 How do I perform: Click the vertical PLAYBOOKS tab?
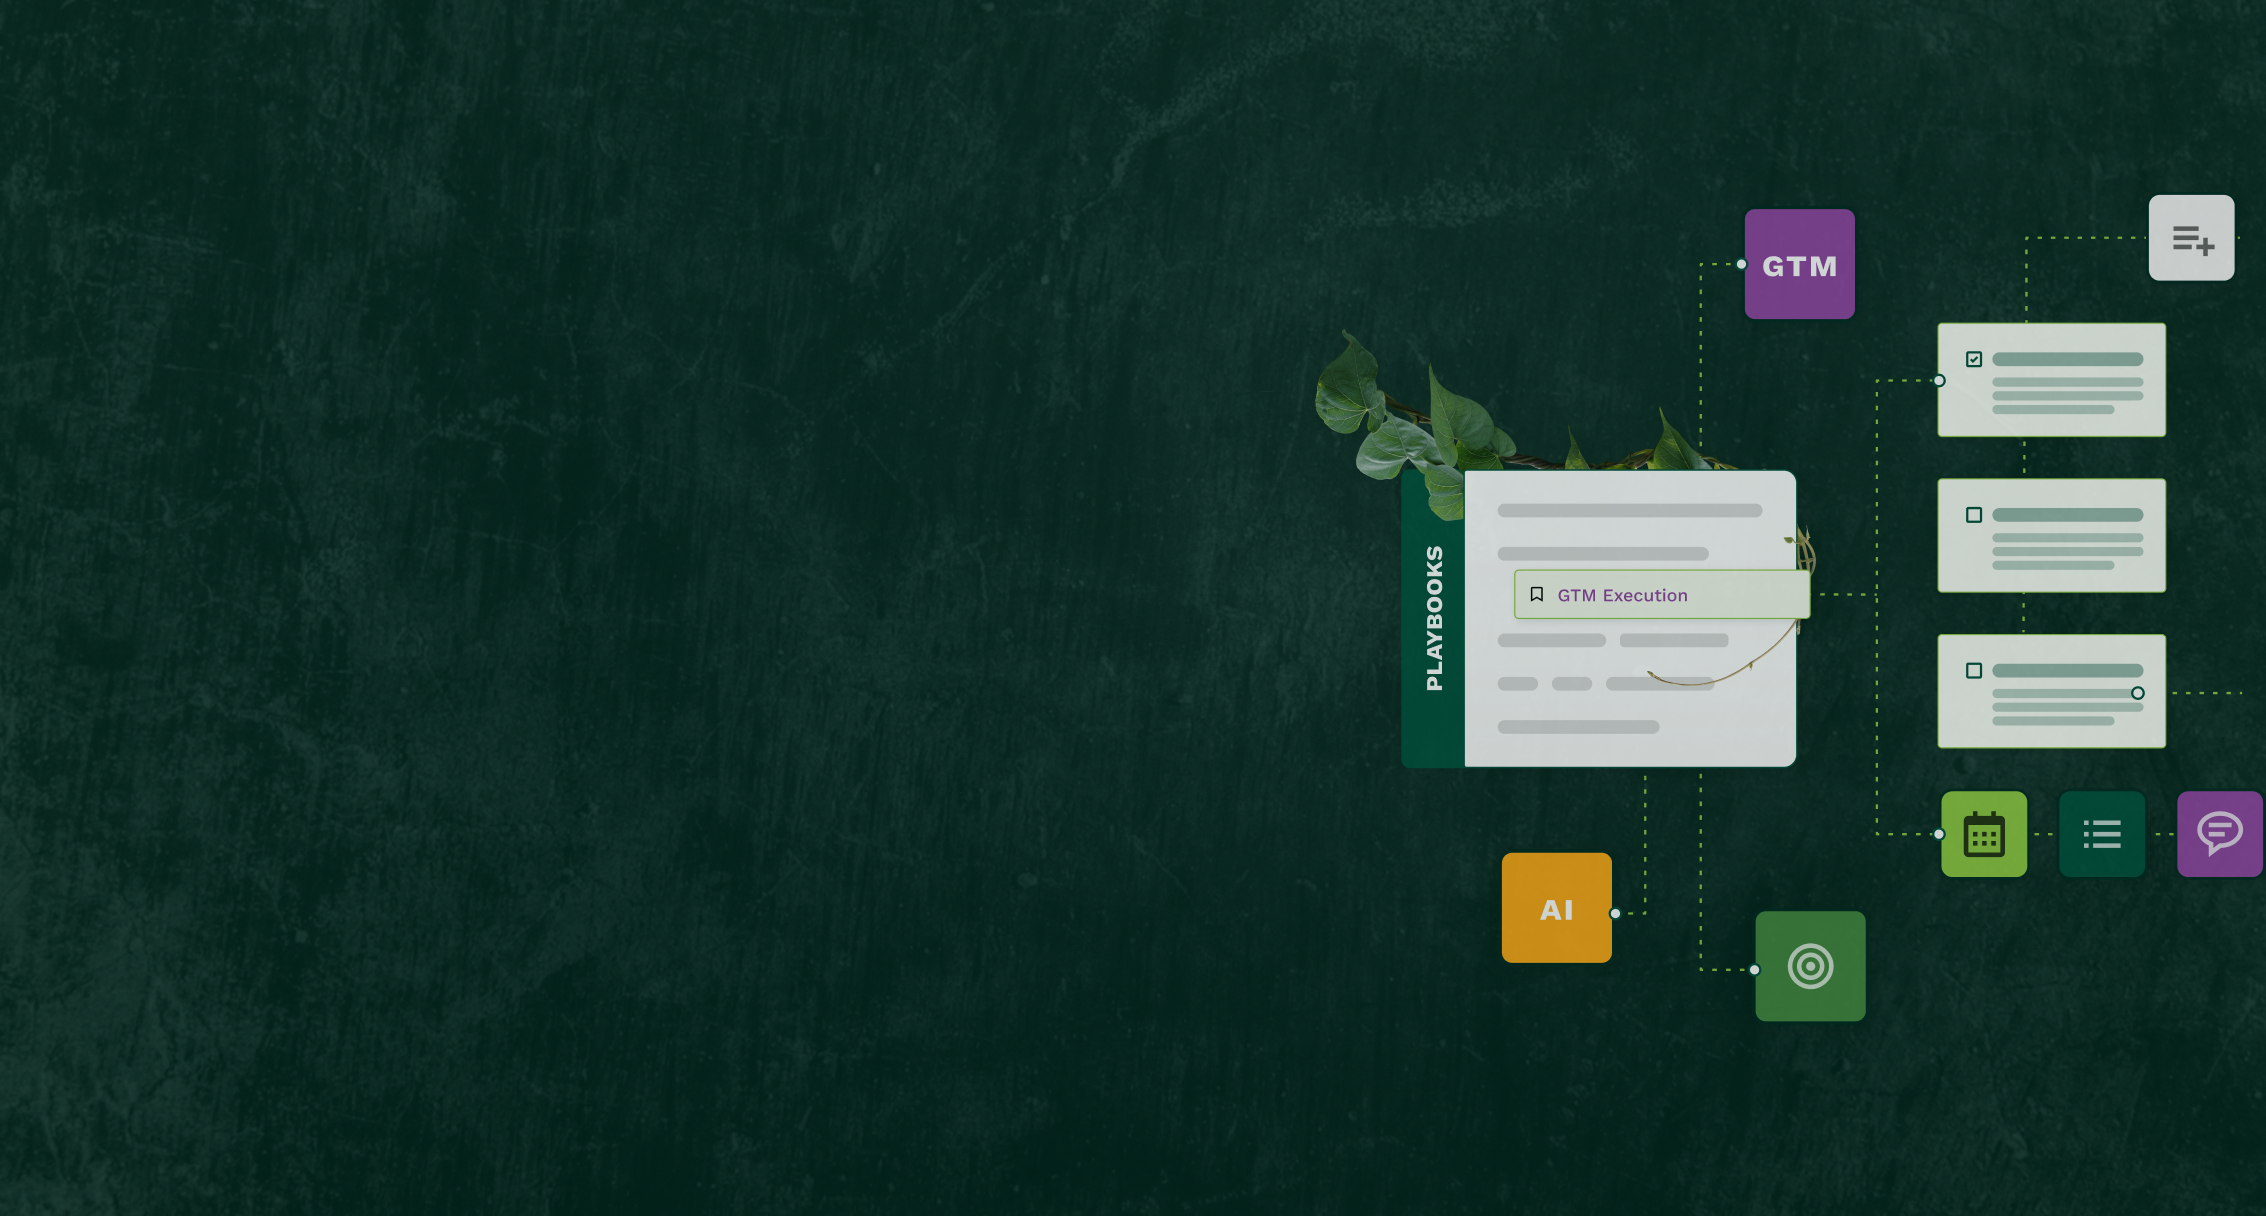1434,618
